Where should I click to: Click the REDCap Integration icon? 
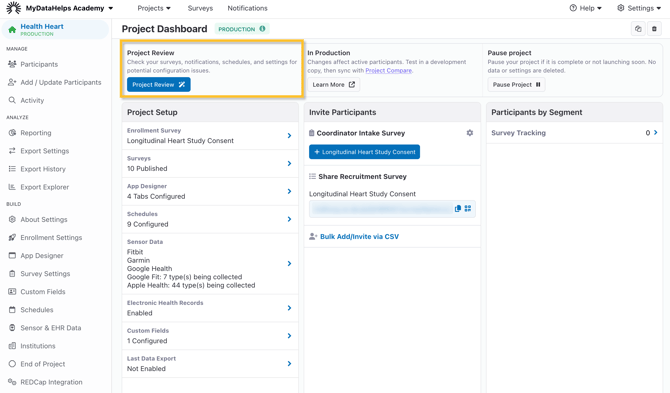[12, 382]
